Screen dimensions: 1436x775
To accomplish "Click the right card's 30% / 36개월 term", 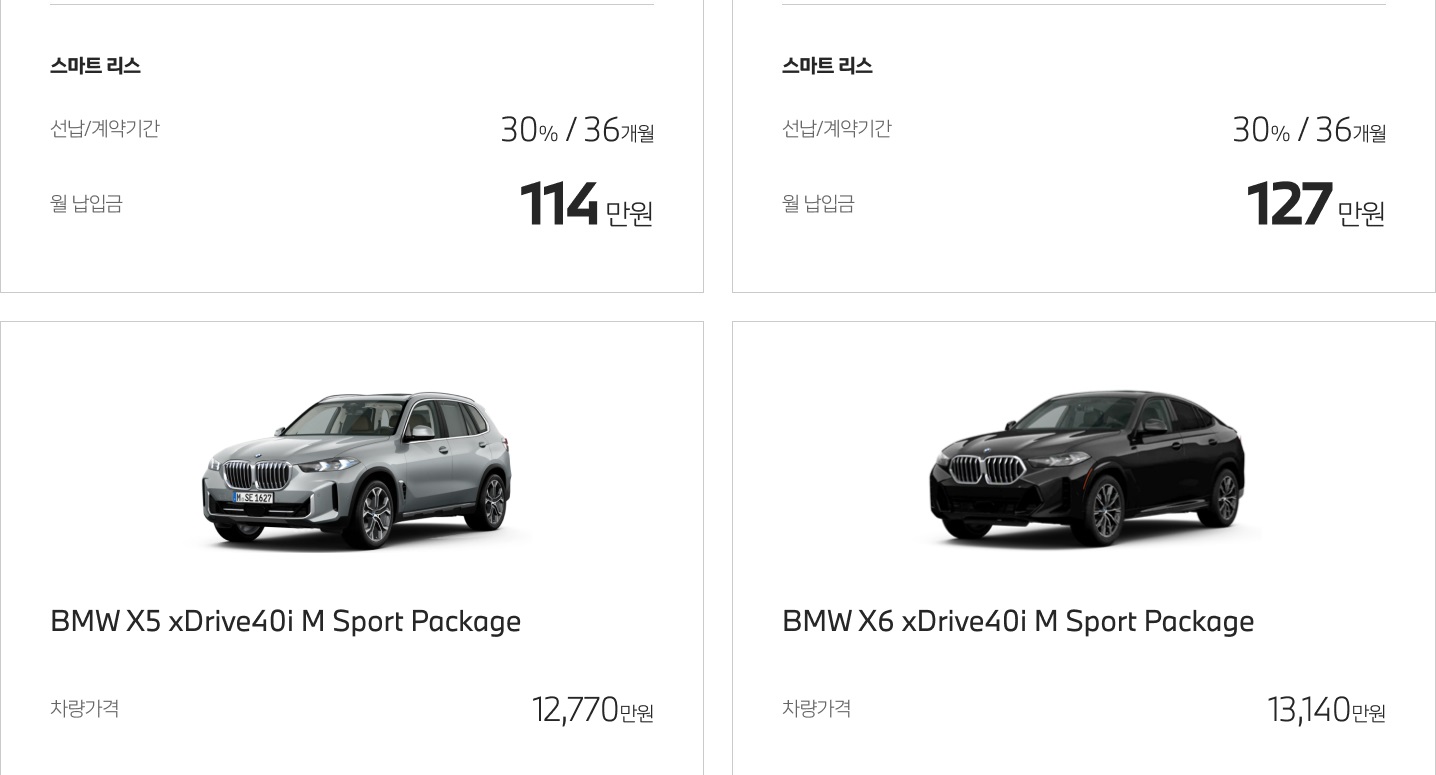I will (x=1309, y=130).
